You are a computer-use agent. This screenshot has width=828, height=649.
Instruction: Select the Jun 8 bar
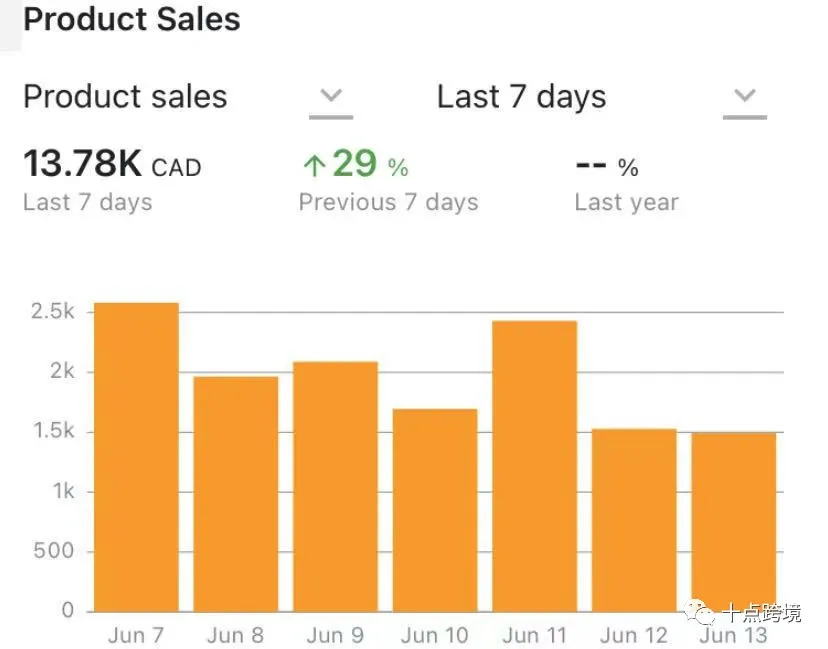[236, 494]
